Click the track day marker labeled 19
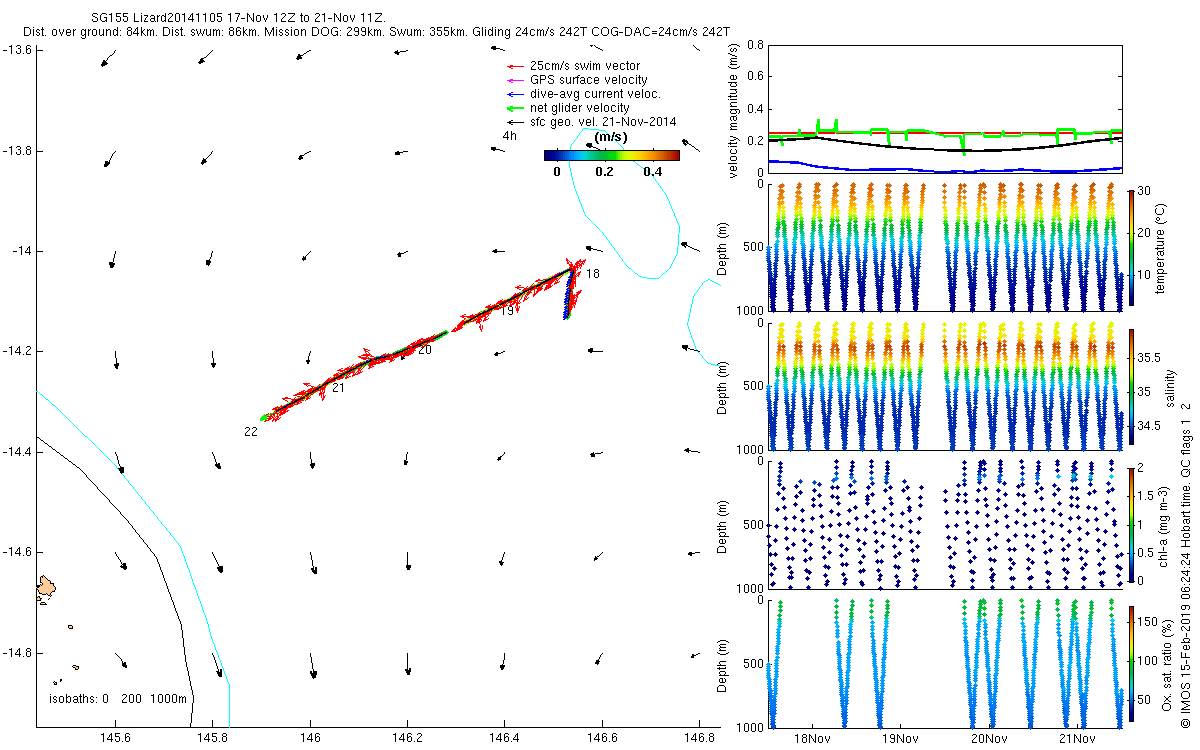1200x750 pixels. click(x=508, y=311)
